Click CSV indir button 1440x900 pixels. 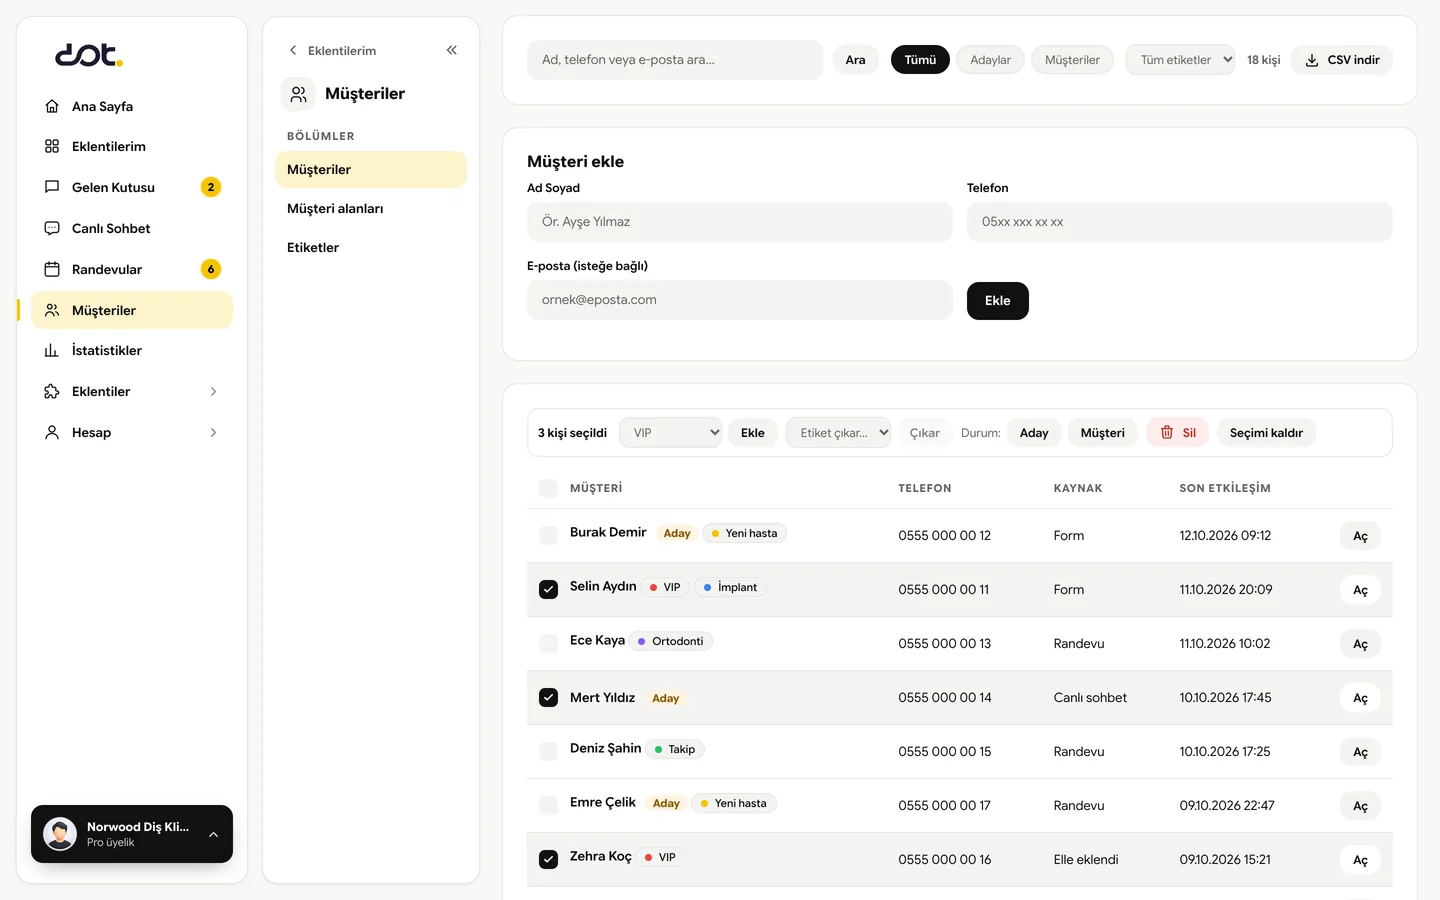click(x=1341, y=60)
